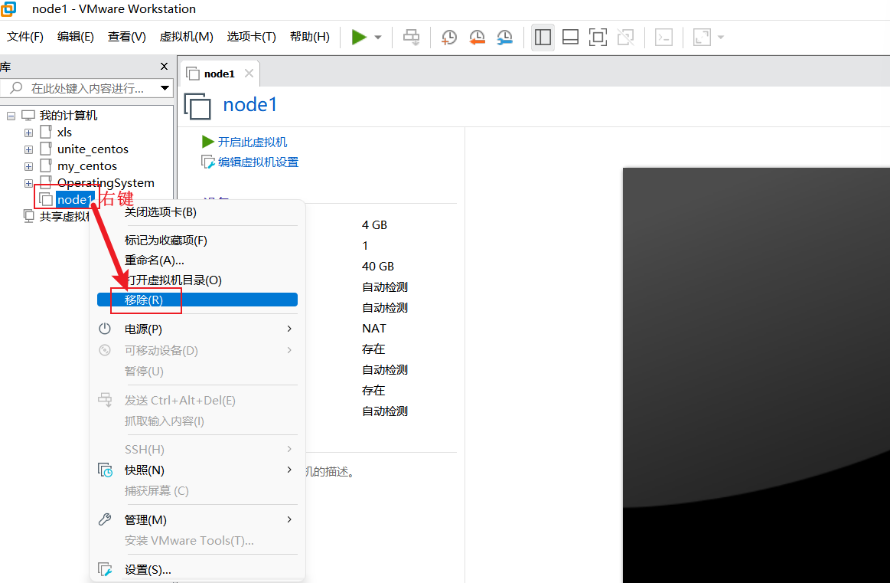Click the large node1 title heading
890x583 pixels.
coord(250,104)
